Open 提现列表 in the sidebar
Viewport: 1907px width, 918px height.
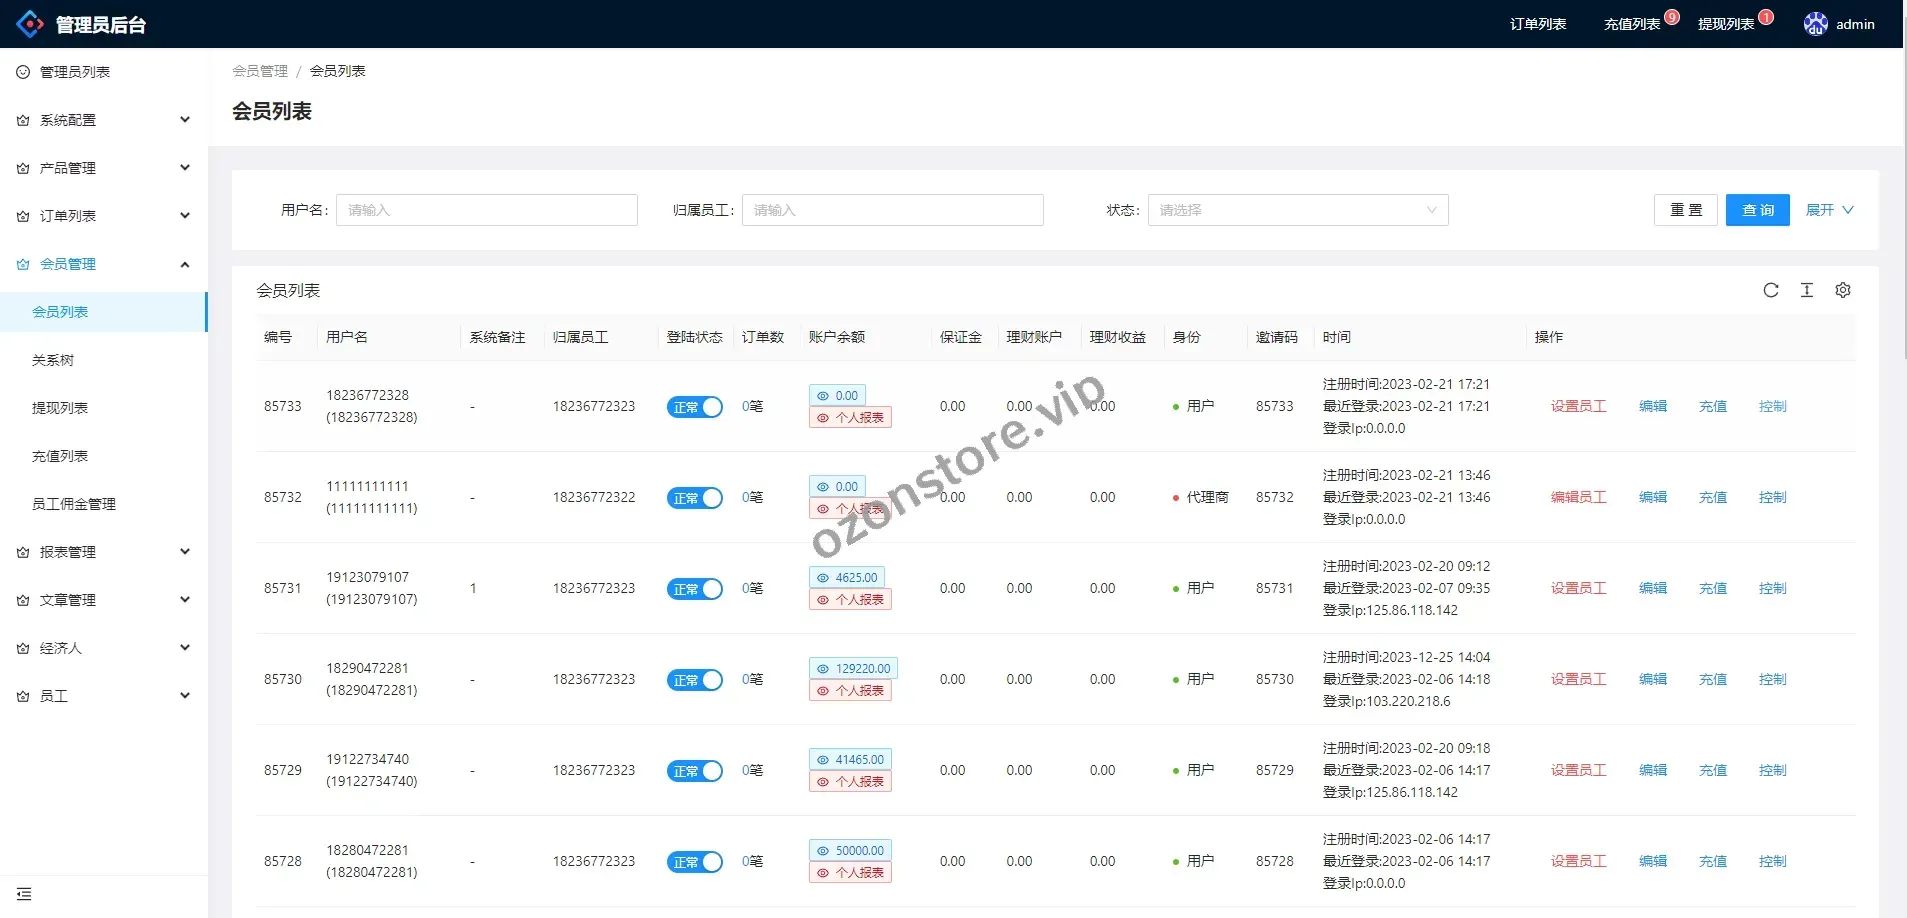click(60, 408)
